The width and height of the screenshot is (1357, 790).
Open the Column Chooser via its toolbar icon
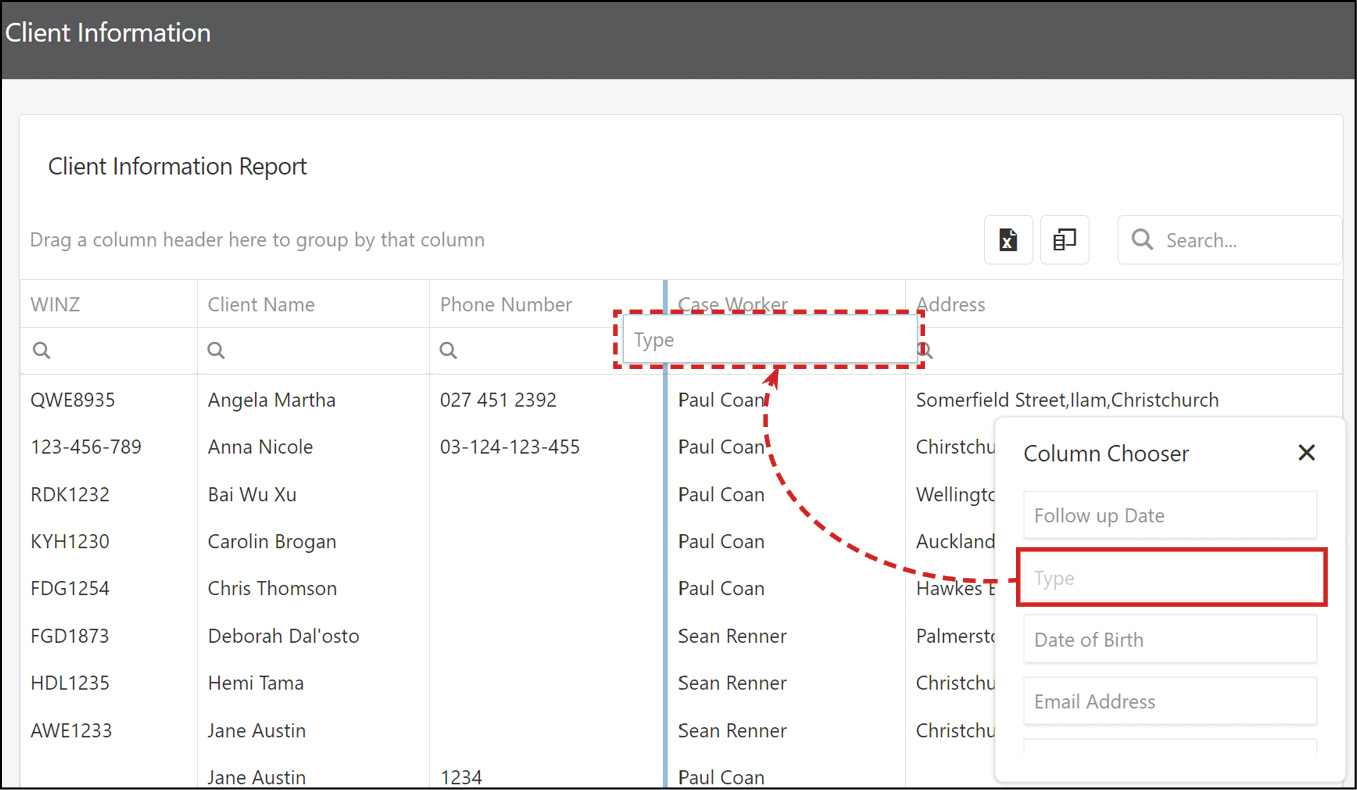[1064, 240]
